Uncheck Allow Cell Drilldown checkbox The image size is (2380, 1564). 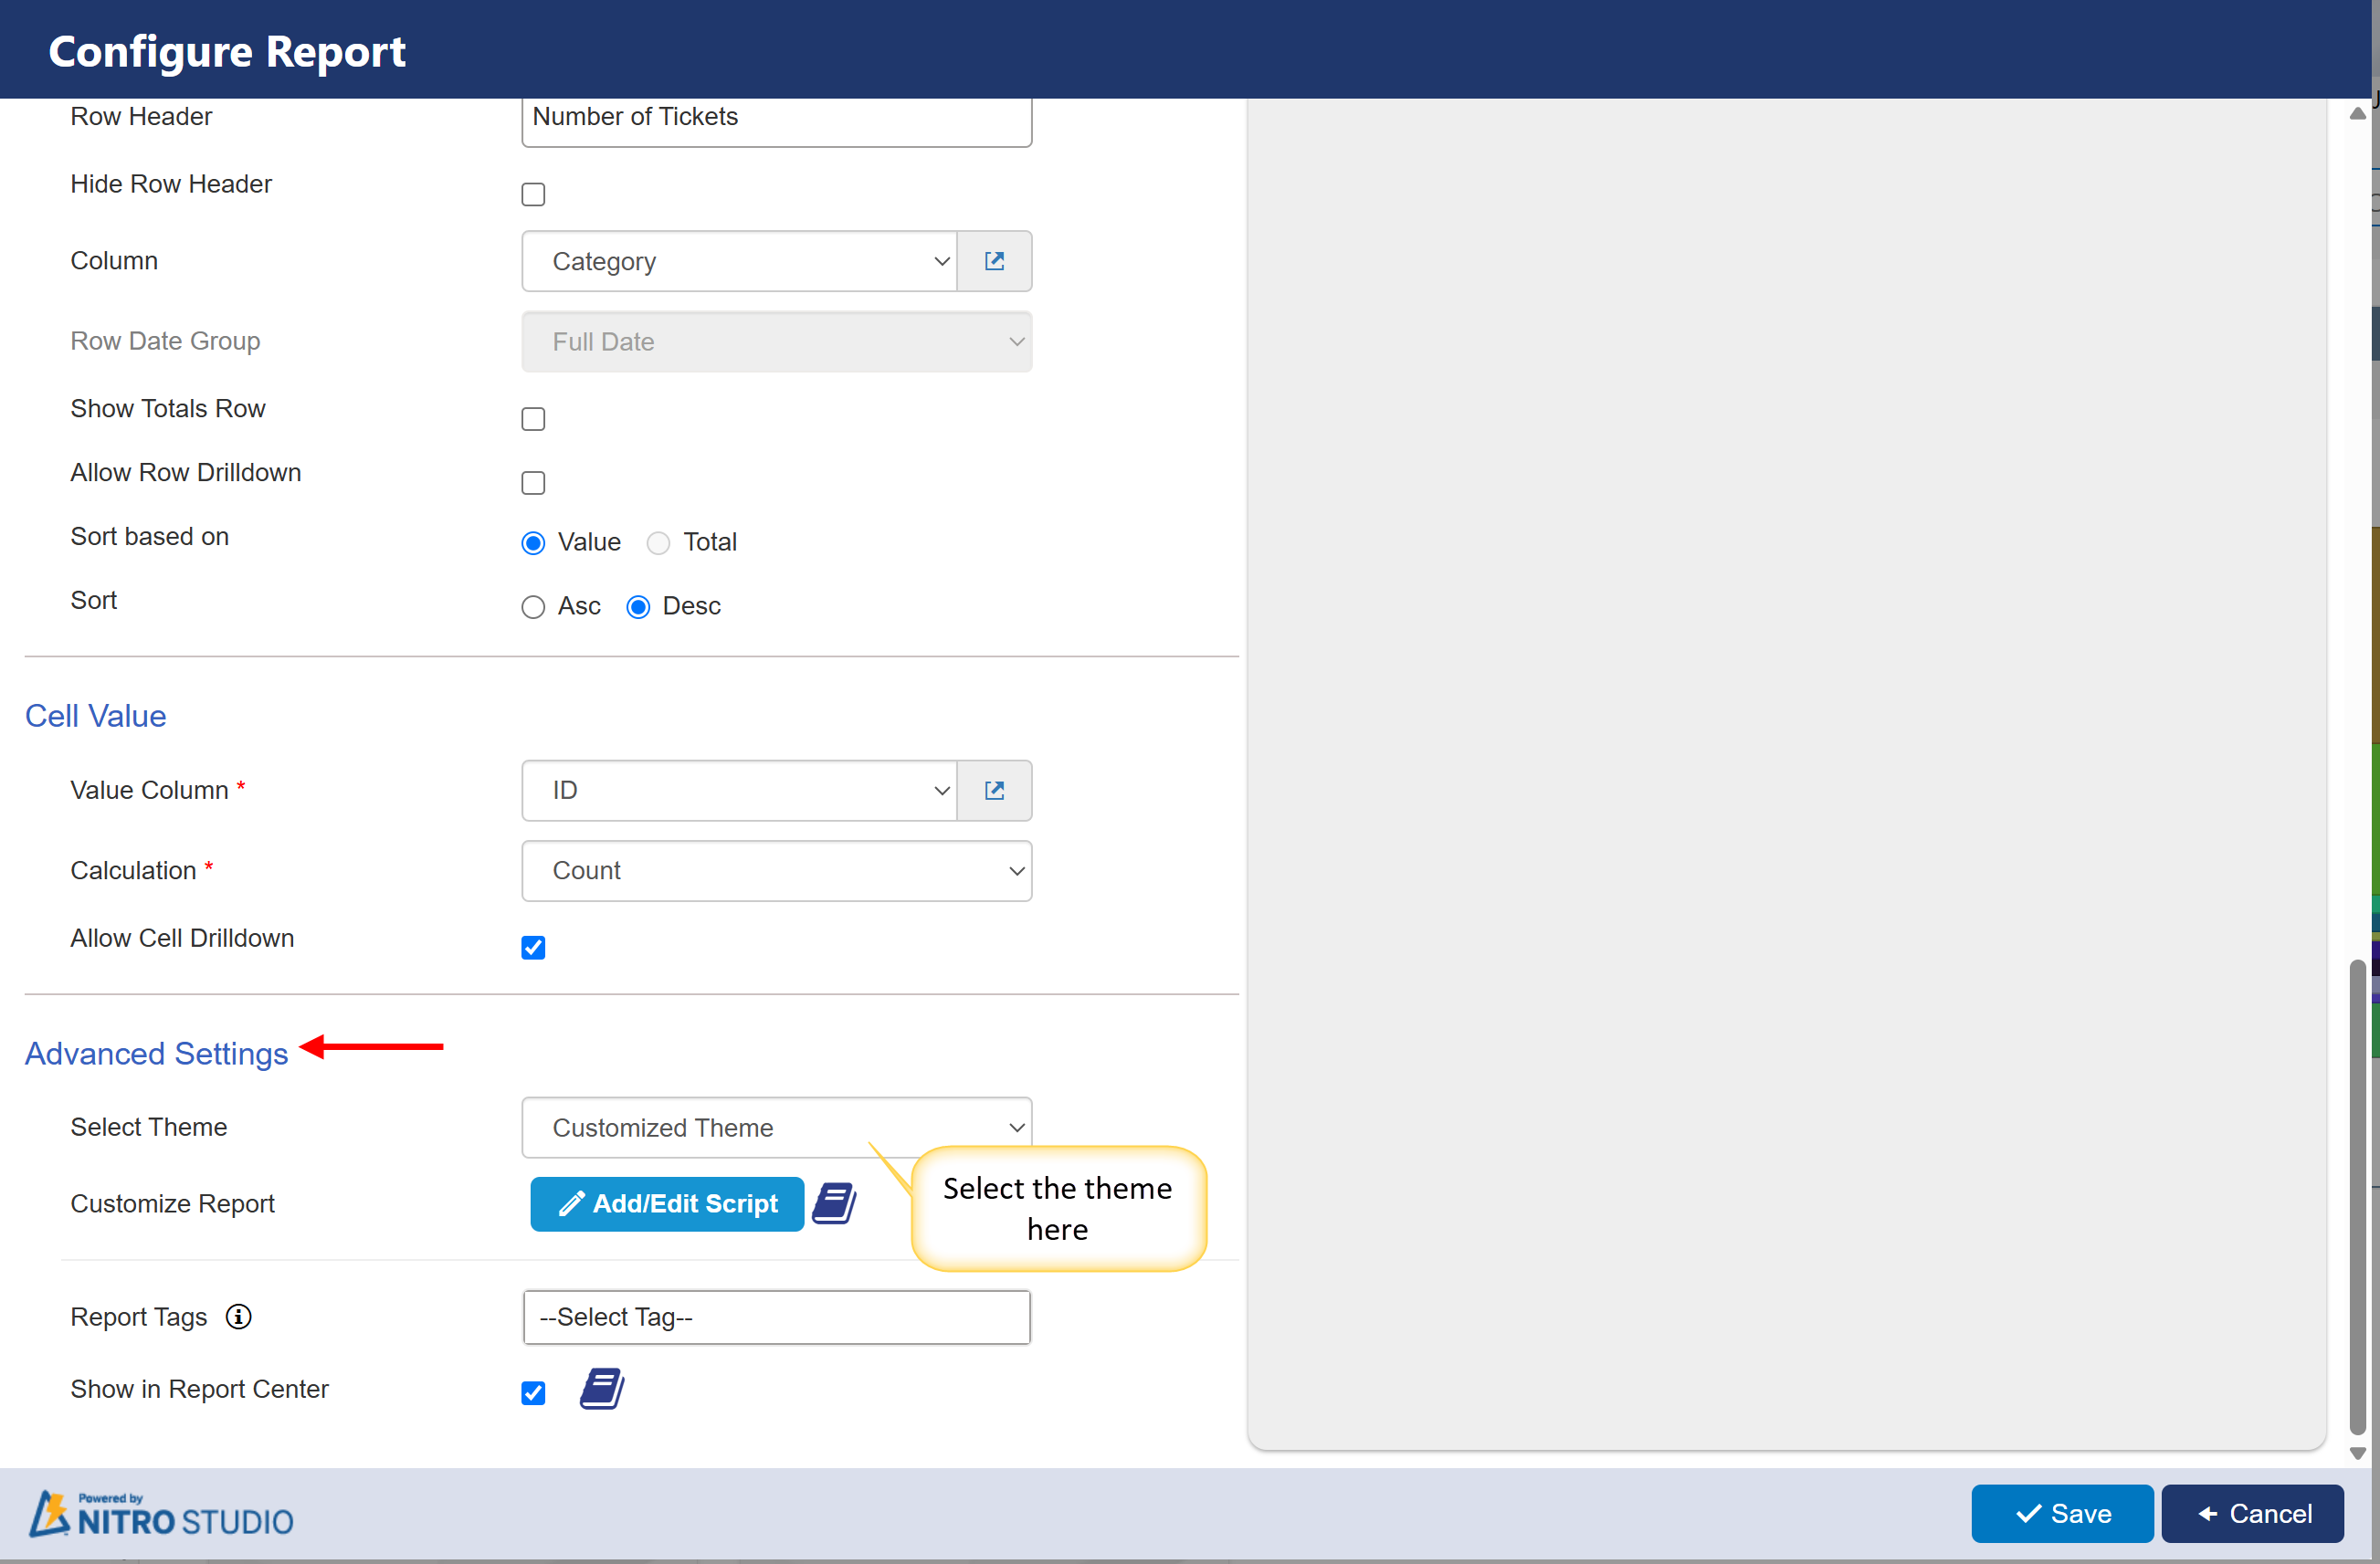coord(533,947)
